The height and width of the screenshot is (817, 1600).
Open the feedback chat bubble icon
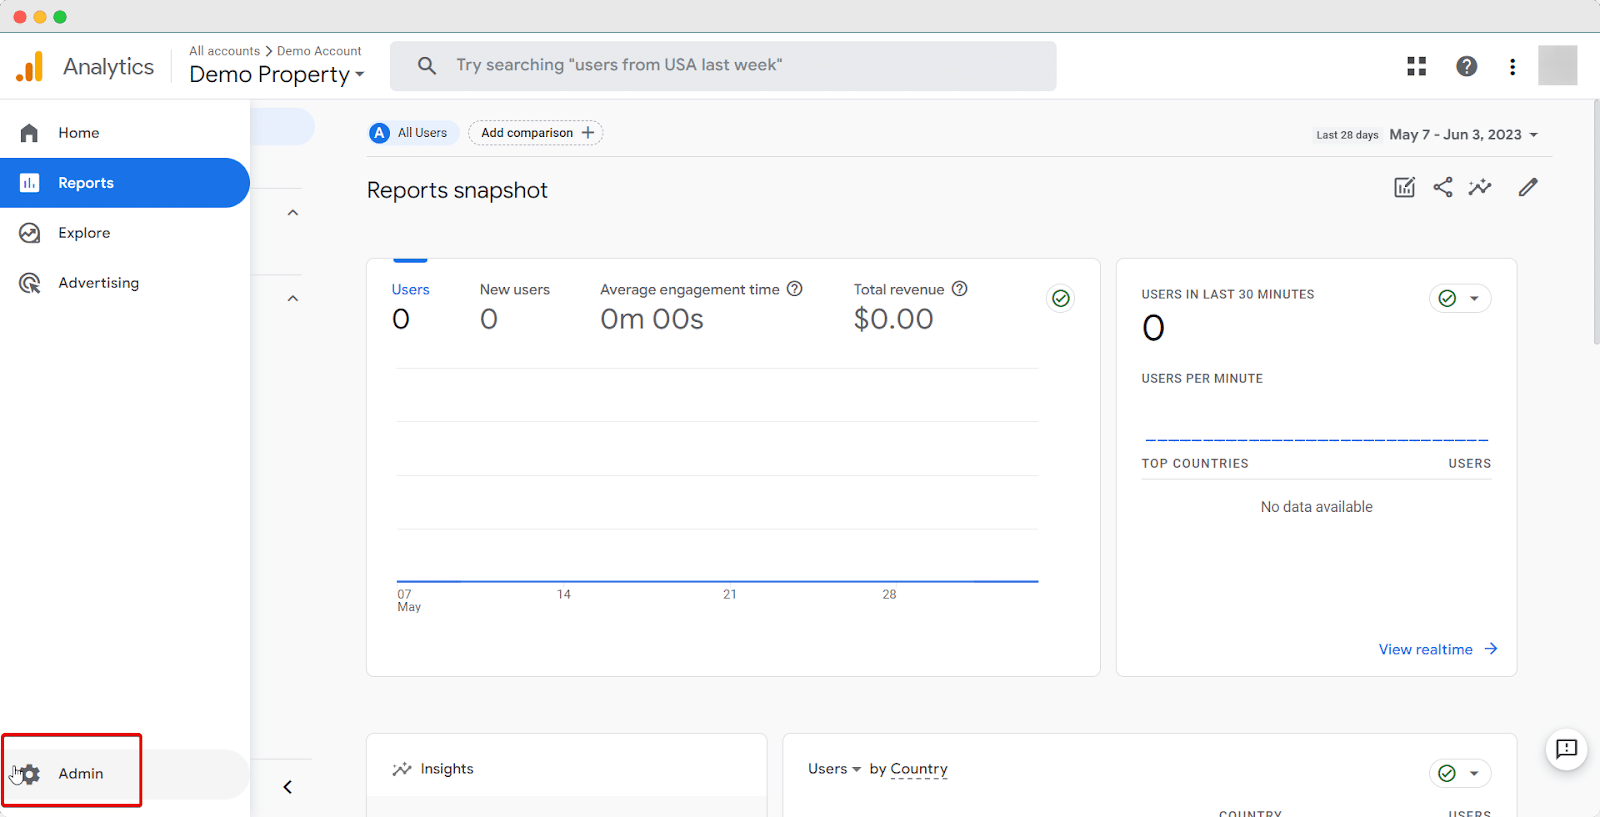[1566, 749]
